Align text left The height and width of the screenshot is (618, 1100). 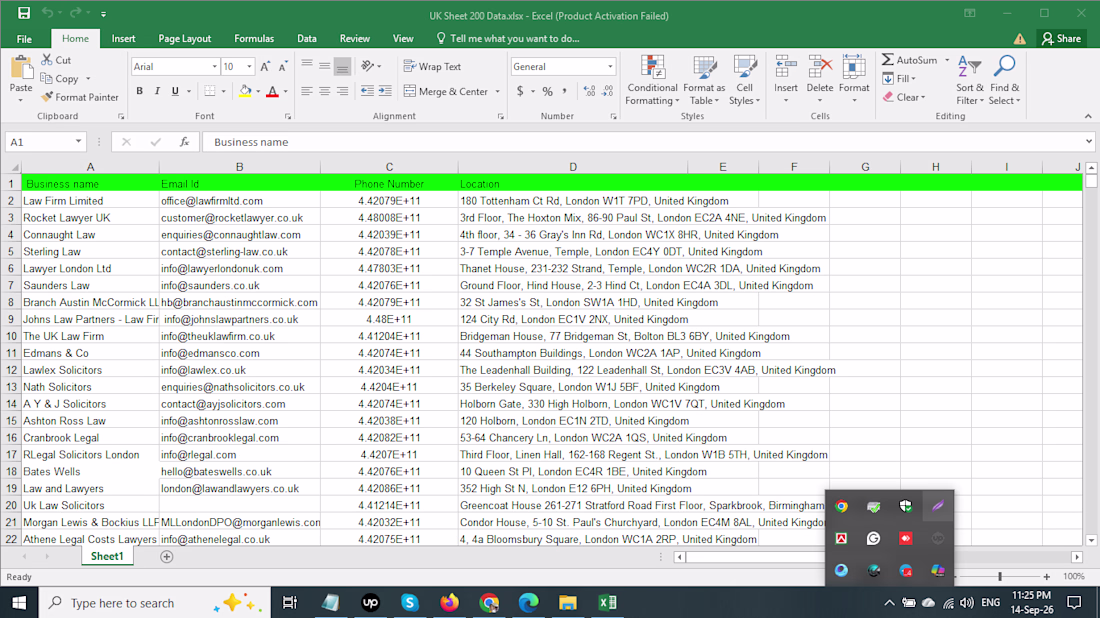pyautogui.click(x=307, y=91)
